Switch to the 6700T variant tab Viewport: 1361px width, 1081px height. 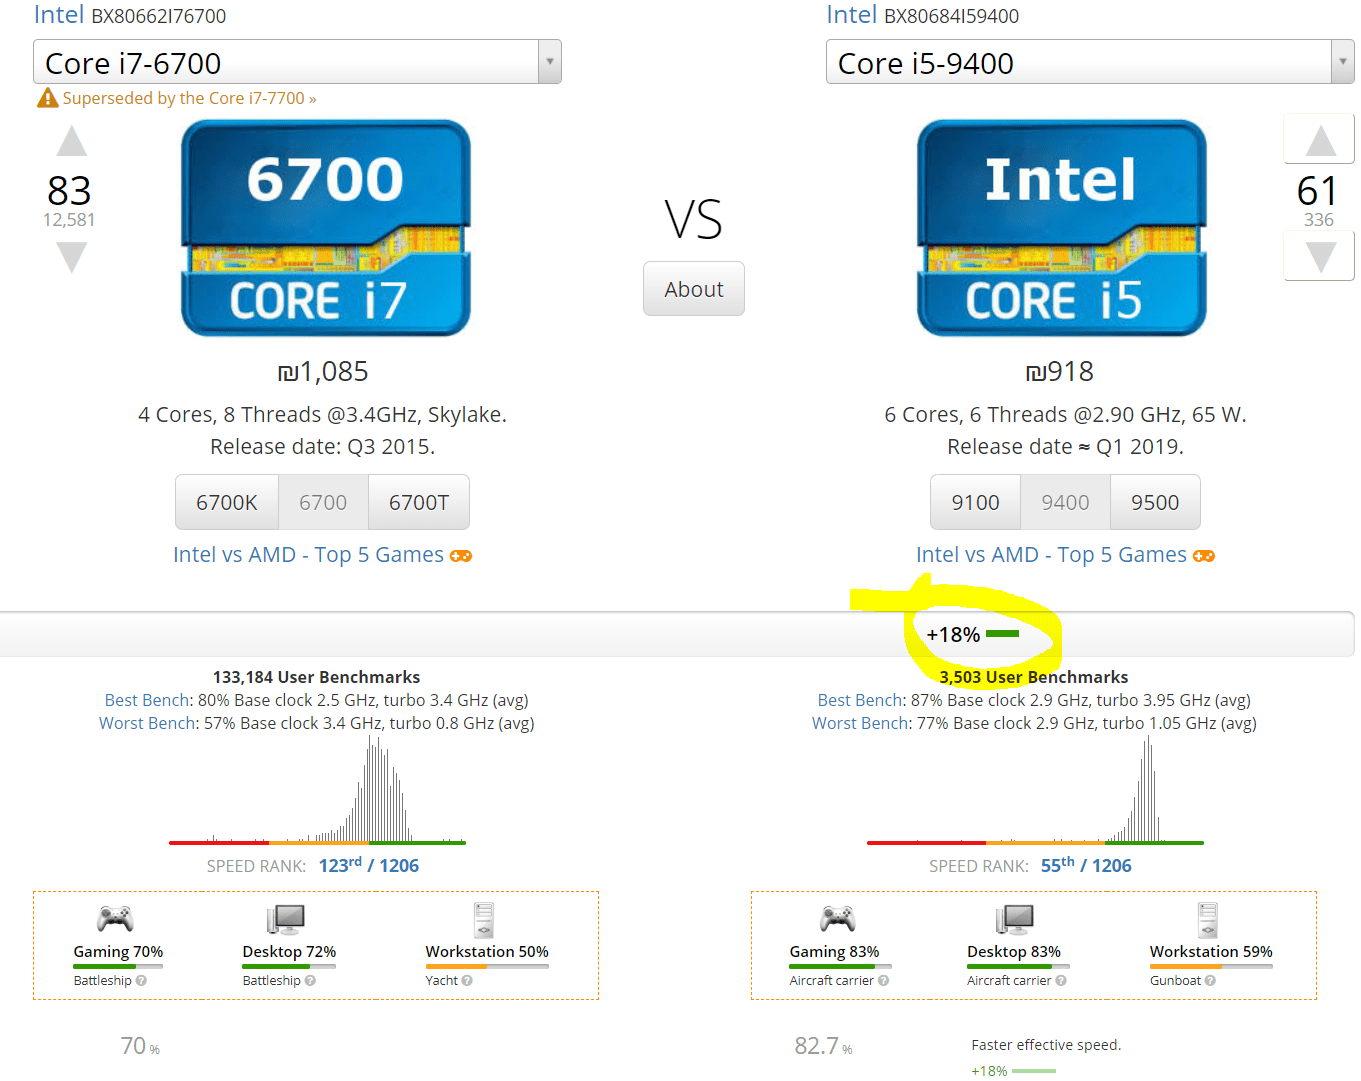pos(419,502)
